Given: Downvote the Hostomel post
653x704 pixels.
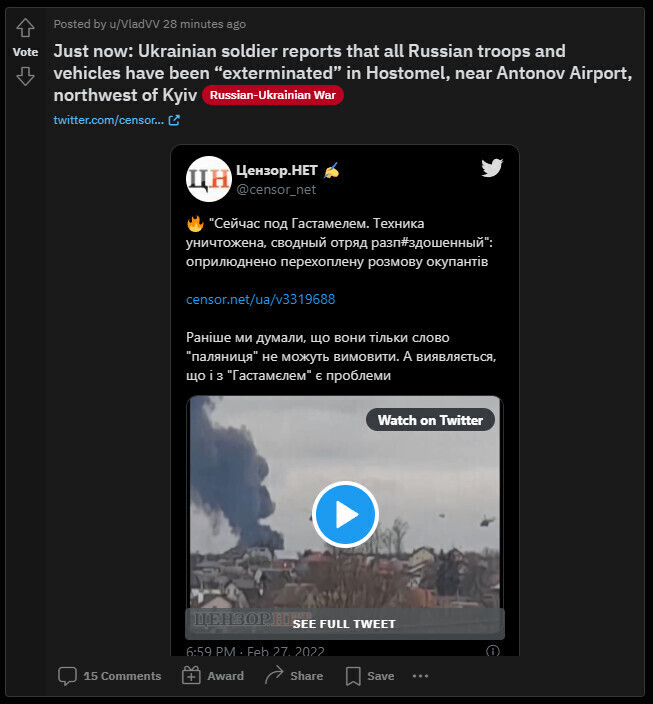Looking at the screenshot, I should pyautogui.click(x=25, y=76).
